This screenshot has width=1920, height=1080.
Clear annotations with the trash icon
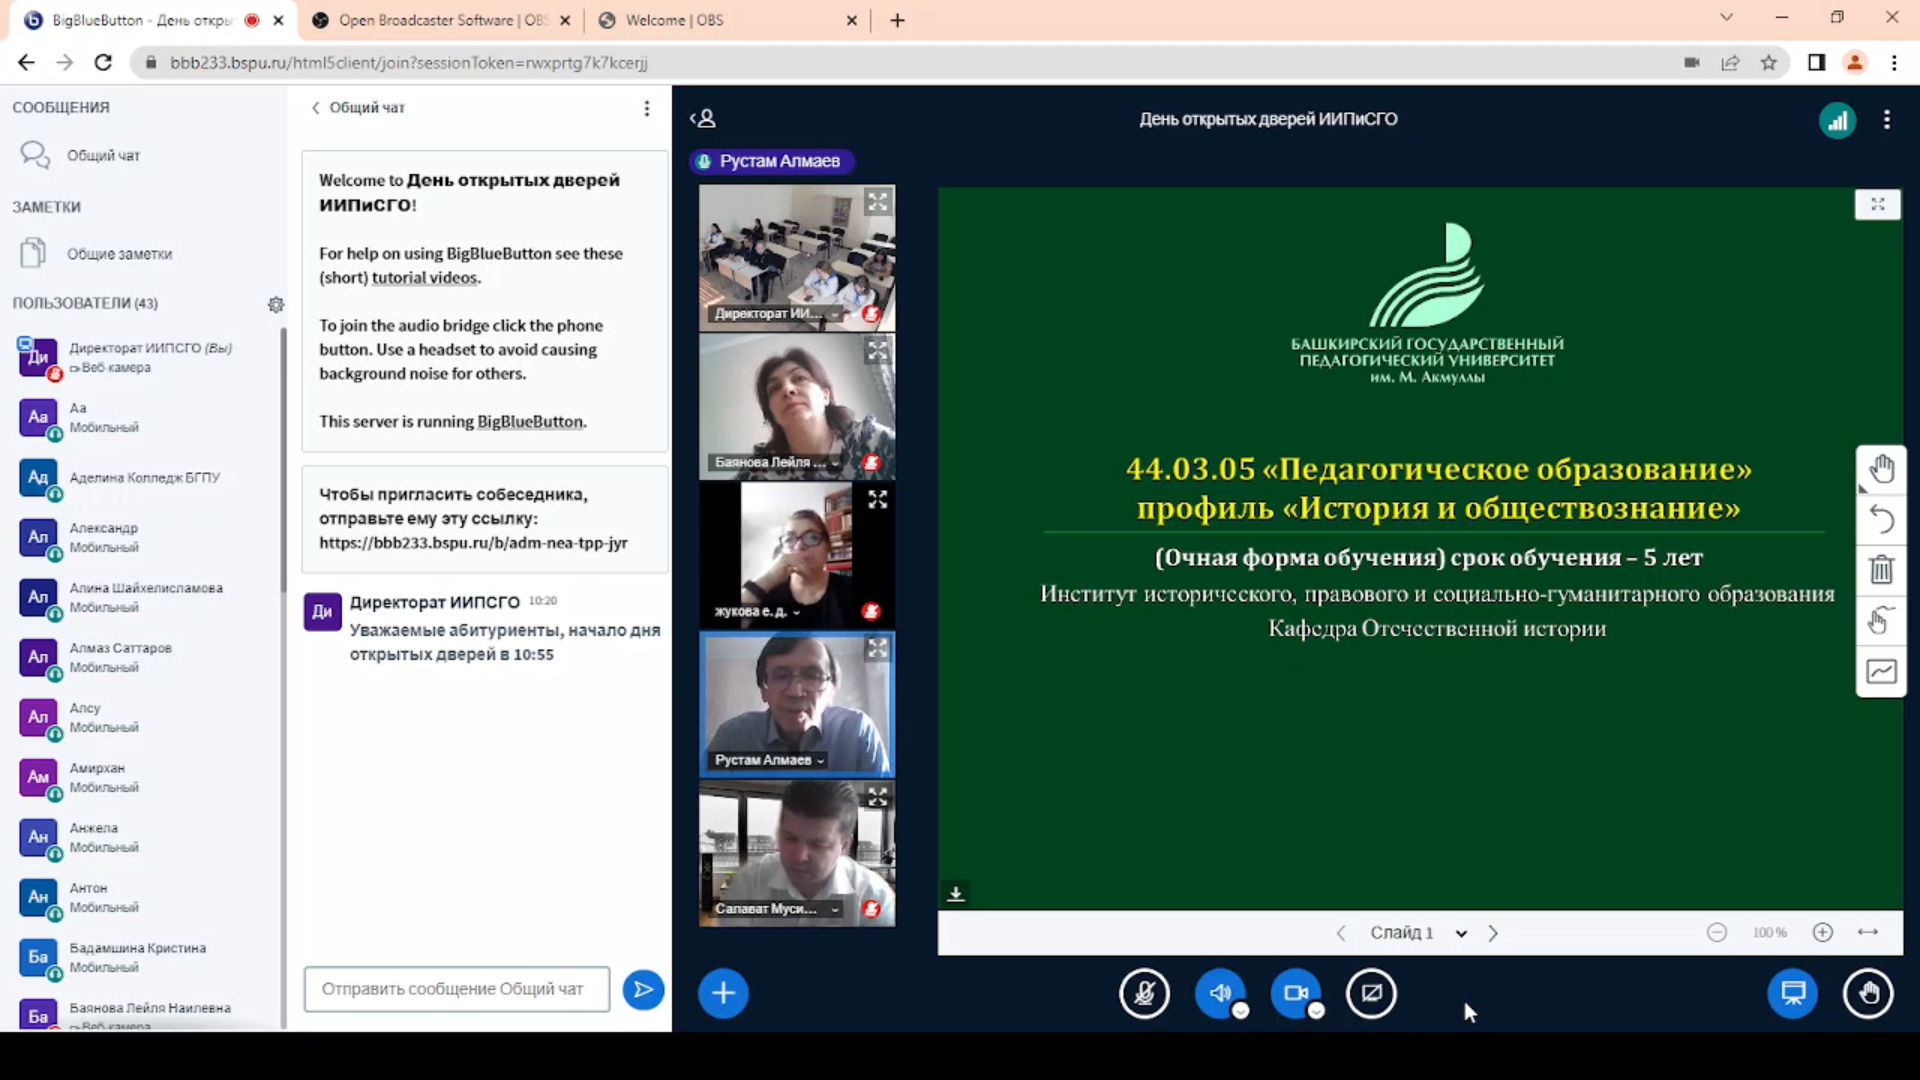click(x=1881, y=570)
